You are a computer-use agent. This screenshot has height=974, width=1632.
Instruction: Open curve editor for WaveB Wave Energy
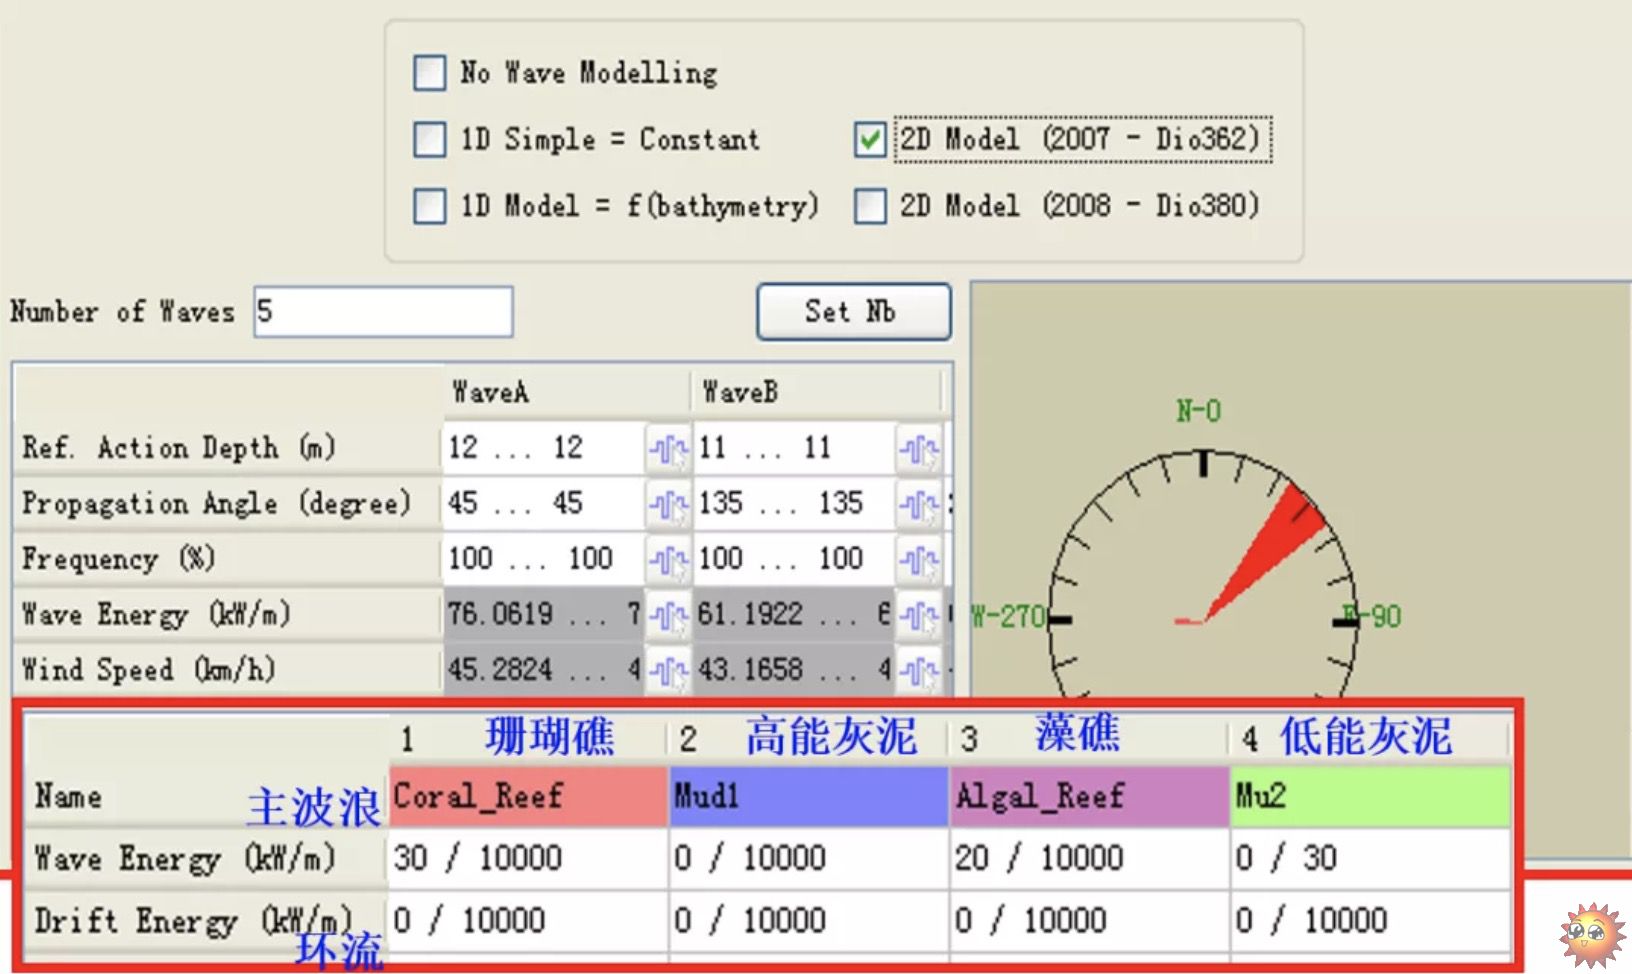point(918,616)
